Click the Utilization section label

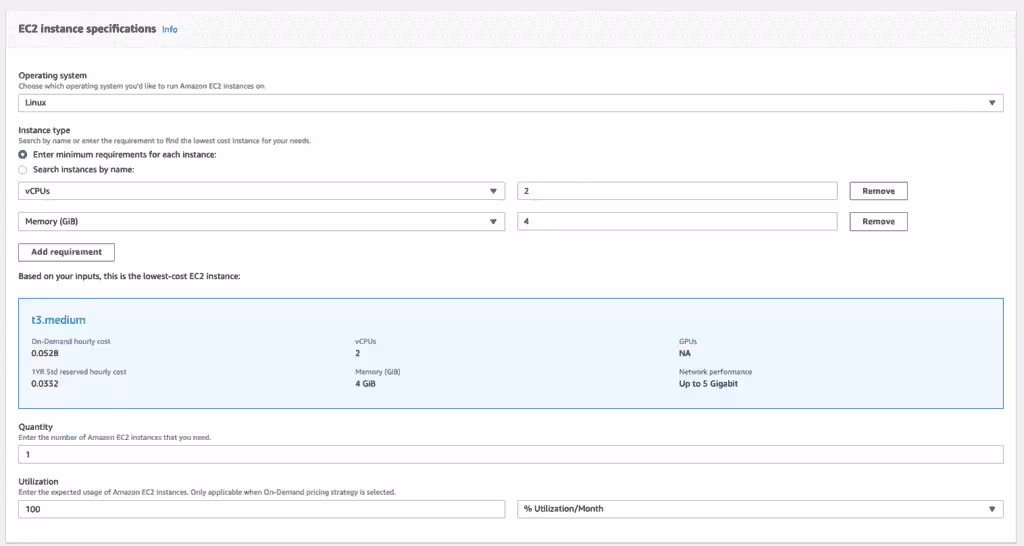click(x=38, y=481)
